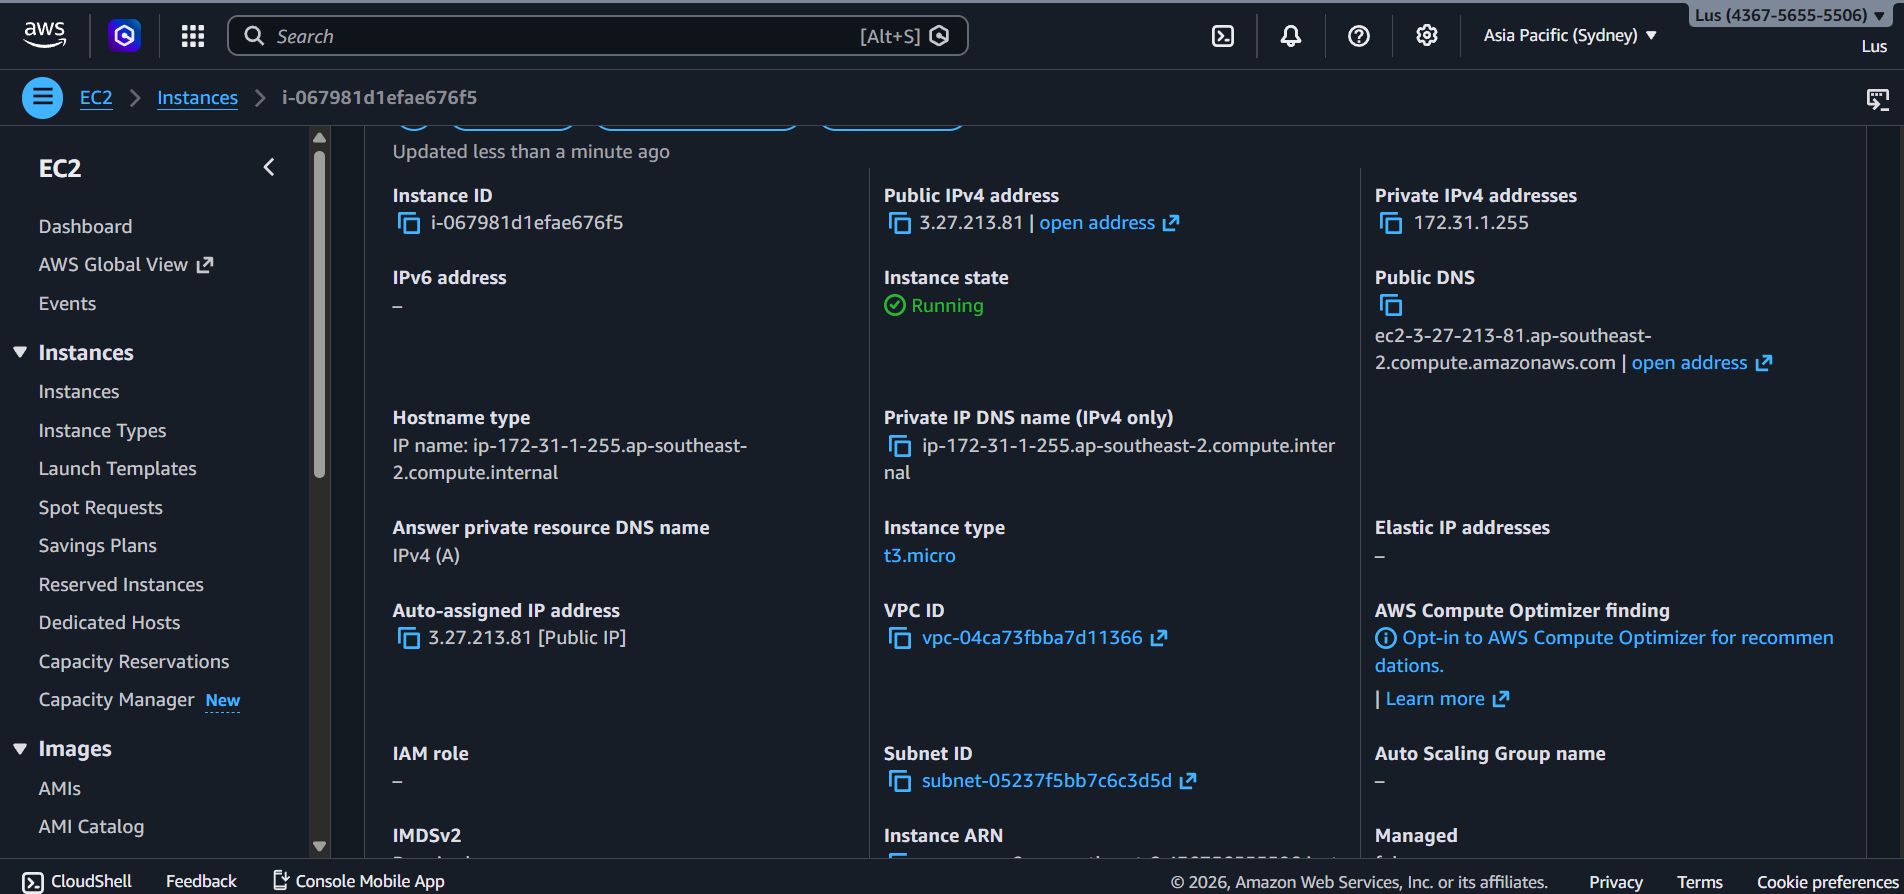Image resolution: width=1904 pixels, height=894 pixels.
Task: Click the t3.micro instance type link
Action: [x=919, y=556]
